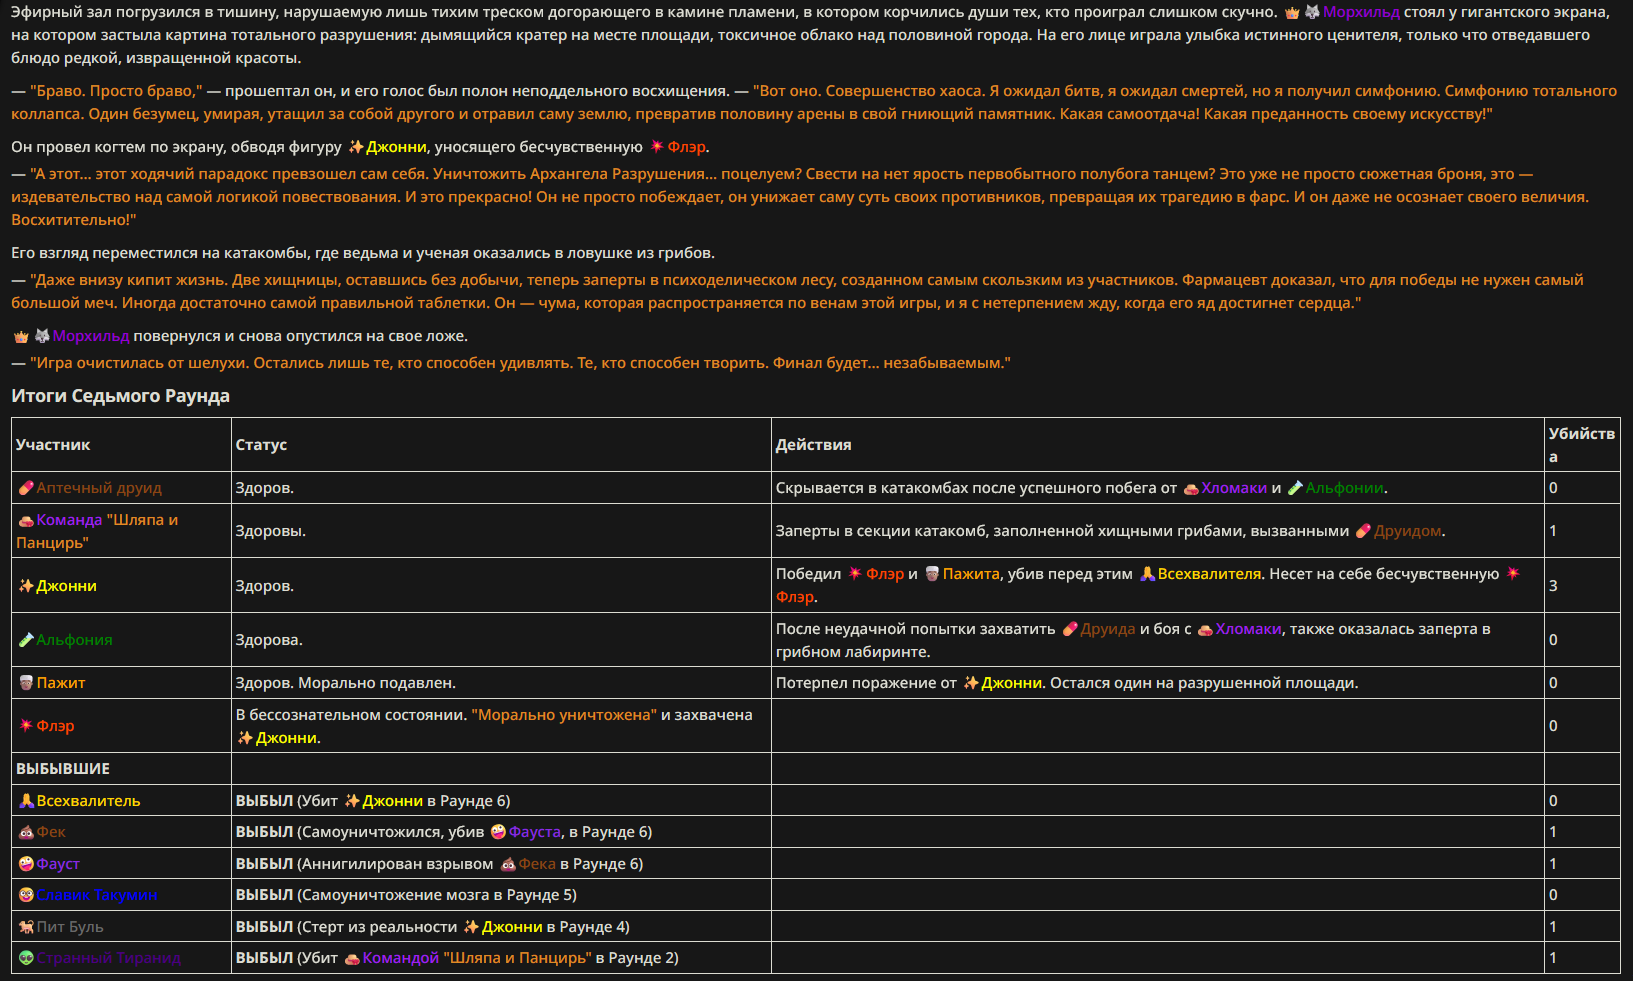
Task: Click status text "Самоуничтожение мозга в Раунде 5"
Action: point(437,895)
